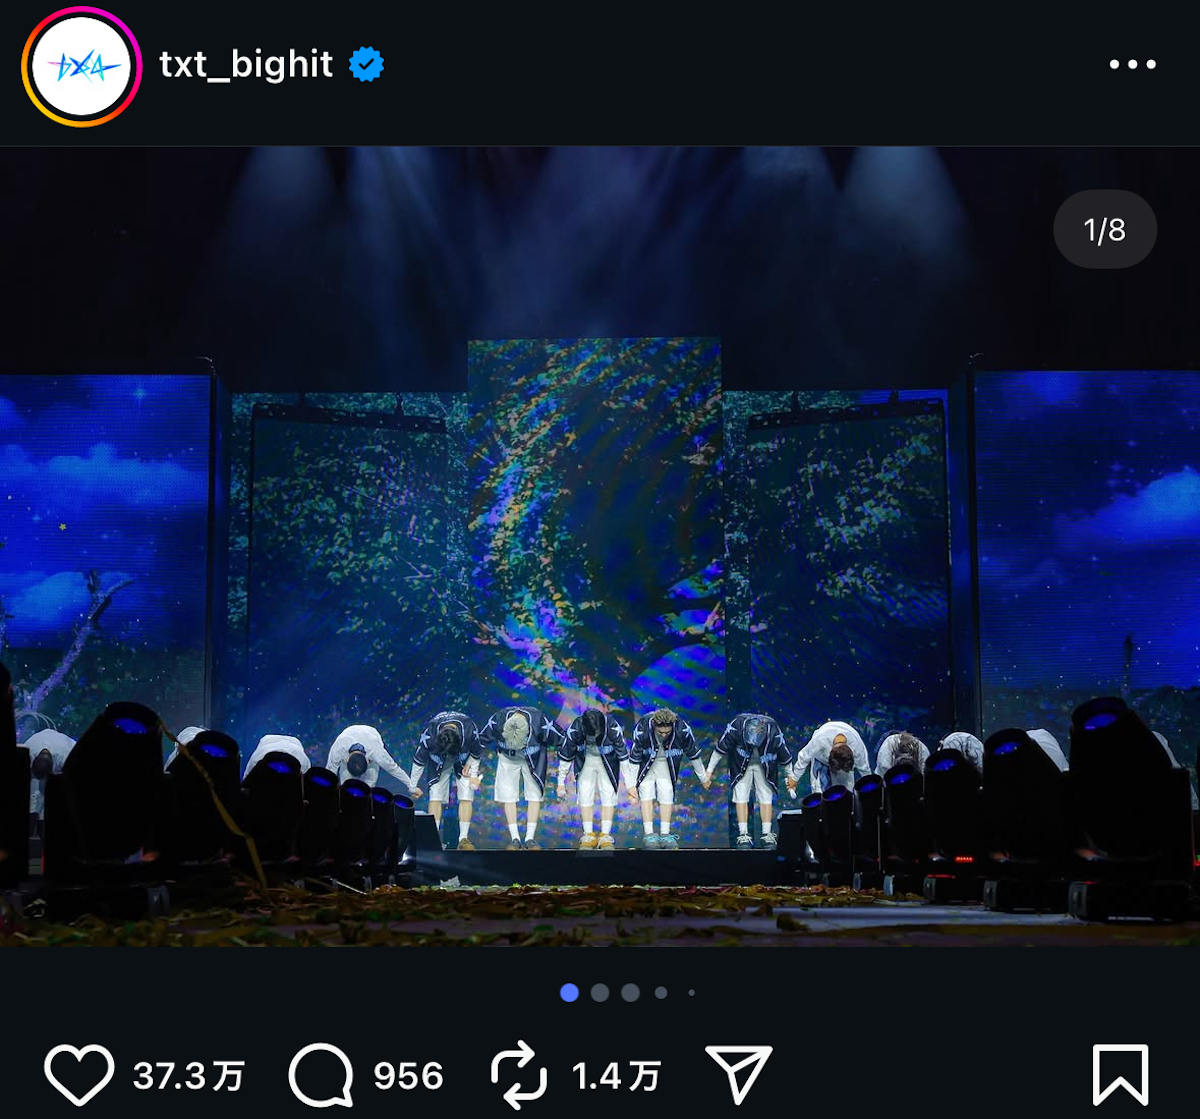Click the 1/8 carousel indicator
1200x1119 pixels.
(x=1104, y=229)
